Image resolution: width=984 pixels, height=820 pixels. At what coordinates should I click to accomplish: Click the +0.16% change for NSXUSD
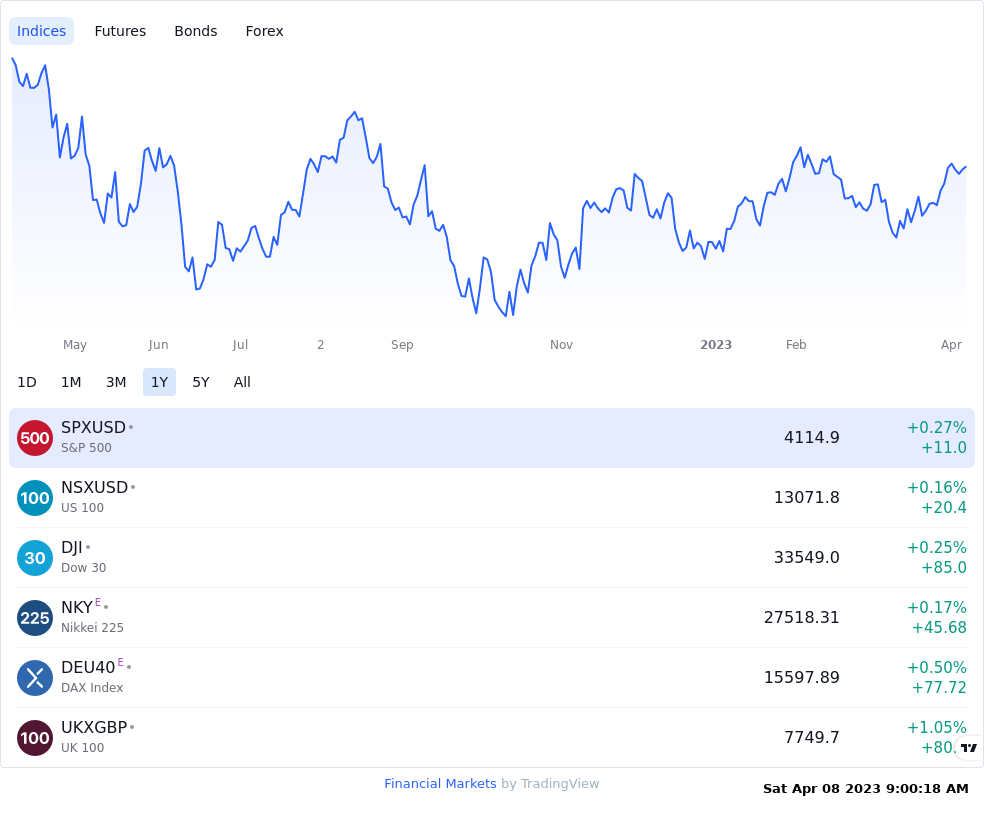click(937, 487)
